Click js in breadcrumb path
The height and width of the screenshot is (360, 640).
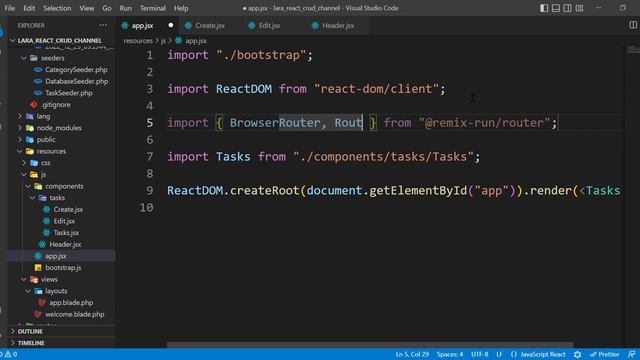pyautogui.click(x=163, y=41)
